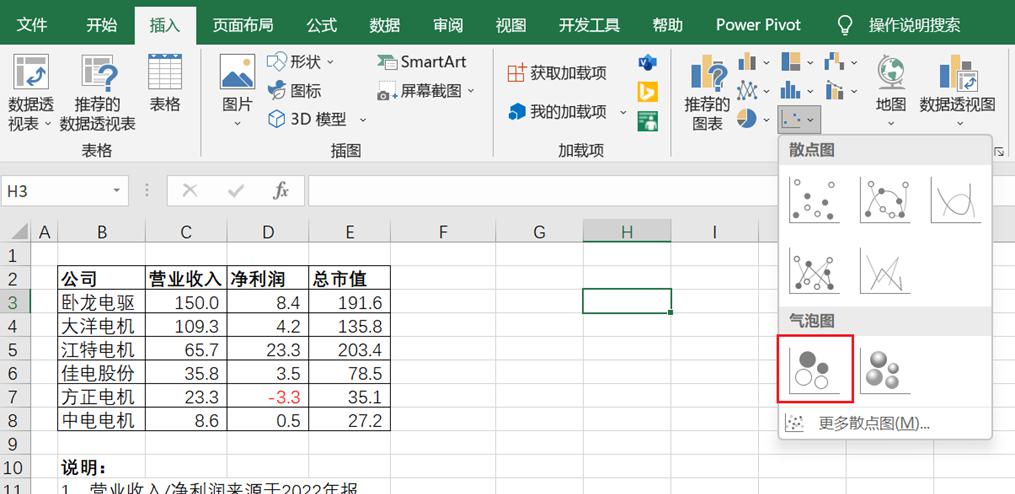Click the Select All corner triangle
The width and height of the screenshot is (1015, 494).
pos(20,231)
